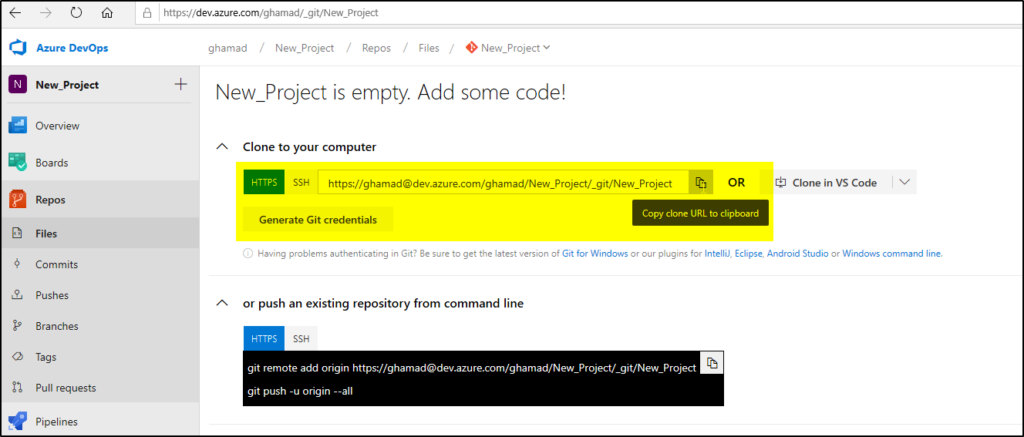Go to browser home icon
This screenshot has width=1024, height=437.
click(x=107, y=12)
